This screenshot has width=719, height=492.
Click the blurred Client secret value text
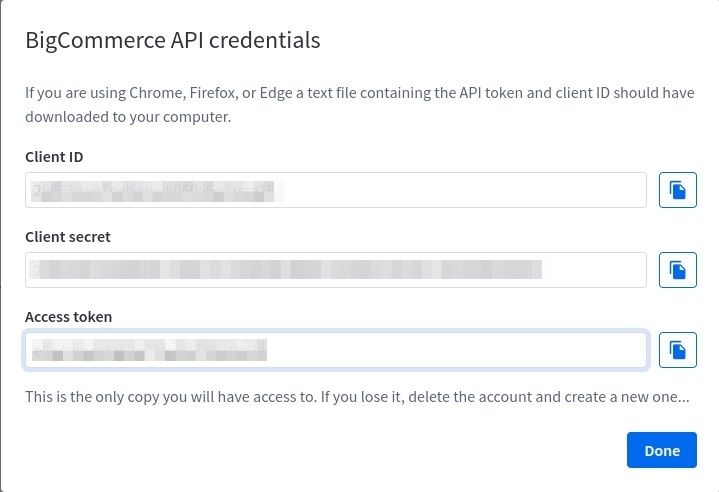(285, 270)
